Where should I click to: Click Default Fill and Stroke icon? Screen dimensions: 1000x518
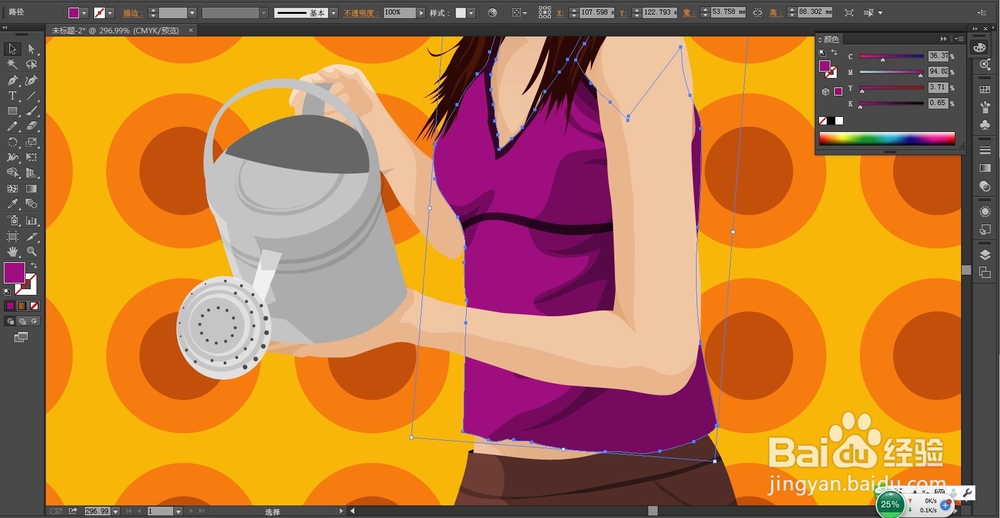pyautogui.click(x=8, y=292)
